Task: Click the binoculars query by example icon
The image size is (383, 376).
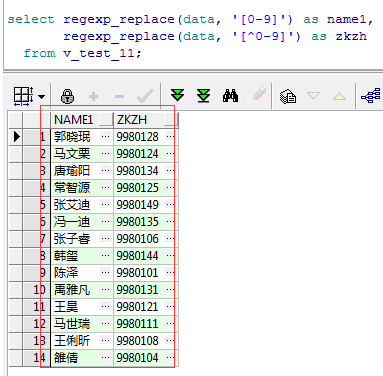Action: [x=230, y=96]
